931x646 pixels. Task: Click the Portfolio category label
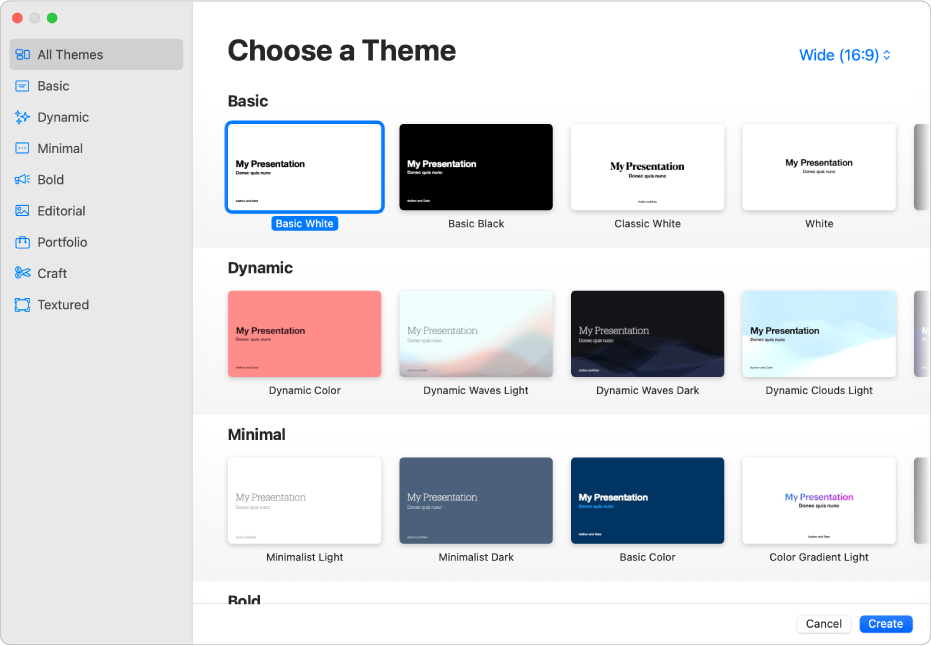(62, 242)
